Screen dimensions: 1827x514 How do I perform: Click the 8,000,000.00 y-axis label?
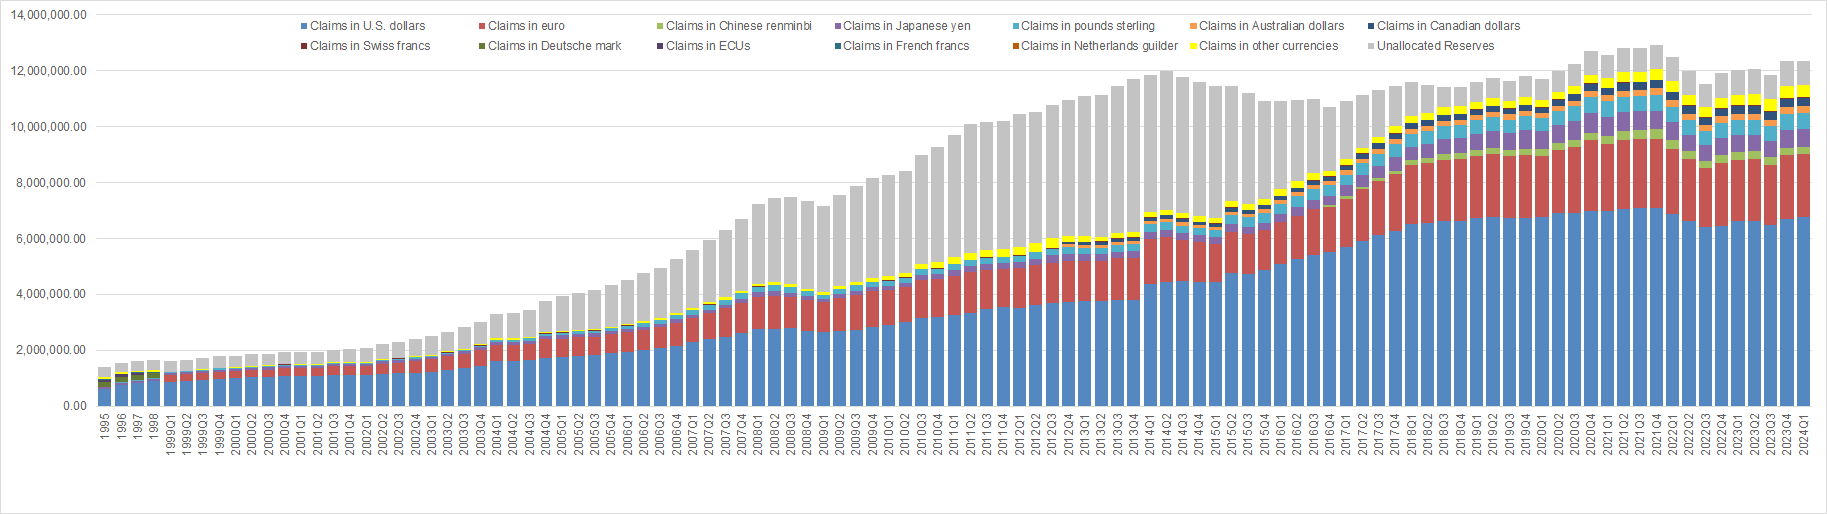[x=49, y=183]
